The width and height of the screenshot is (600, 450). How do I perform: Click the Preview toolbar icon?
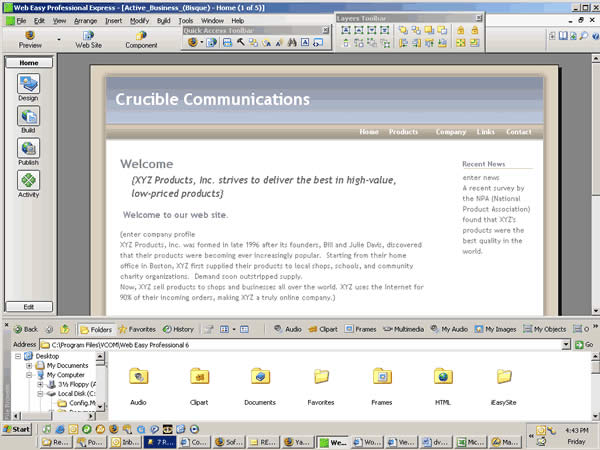[x=30, y=35]
